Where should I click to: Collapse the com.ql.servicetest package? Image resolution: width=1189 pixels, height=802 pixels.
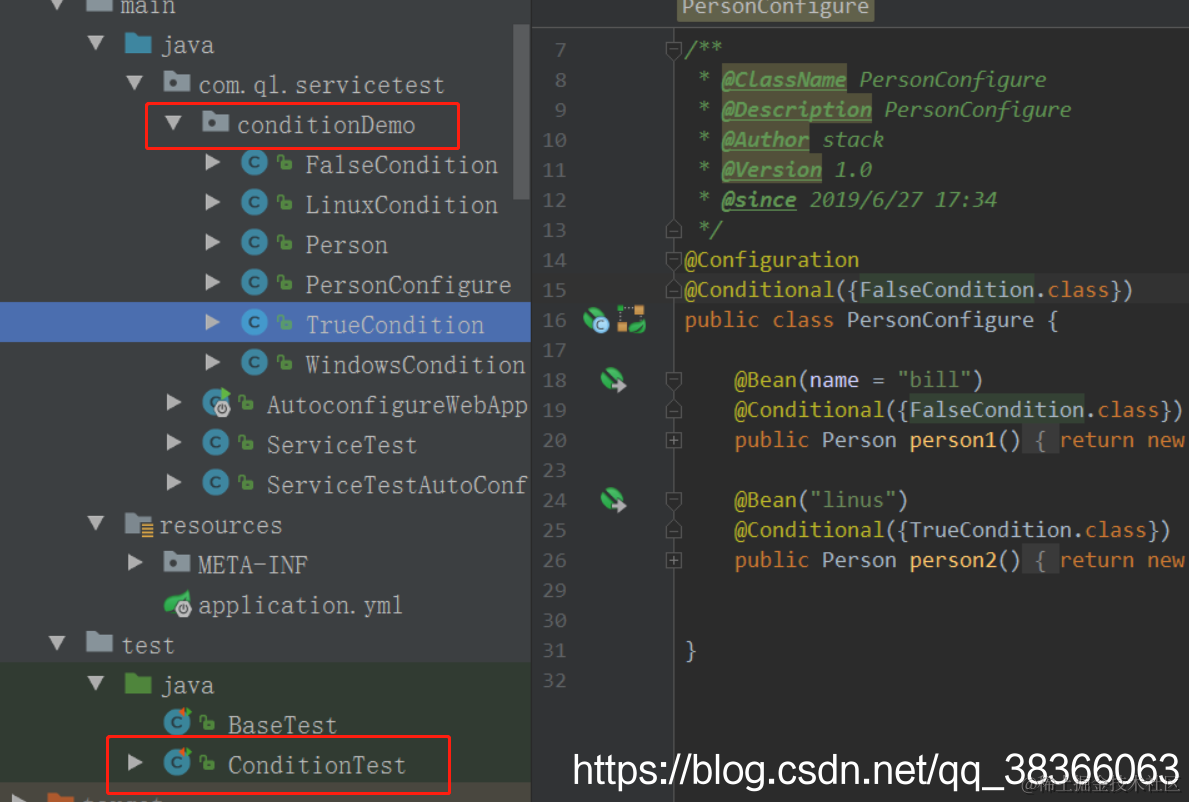click(135, 83)
